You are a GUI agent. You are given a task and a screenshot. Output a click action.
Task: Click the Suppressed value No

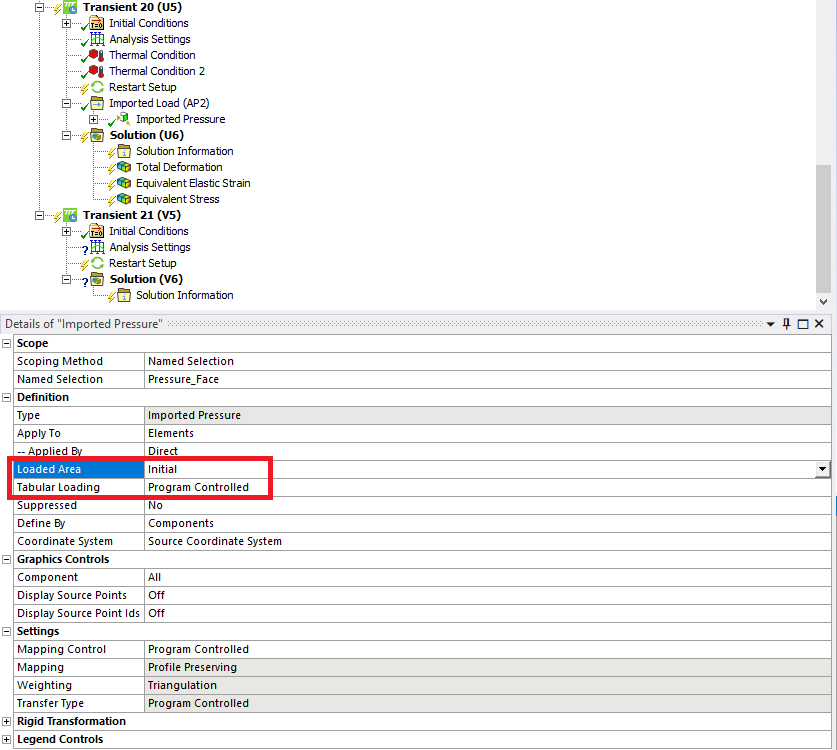coord(487,506)
